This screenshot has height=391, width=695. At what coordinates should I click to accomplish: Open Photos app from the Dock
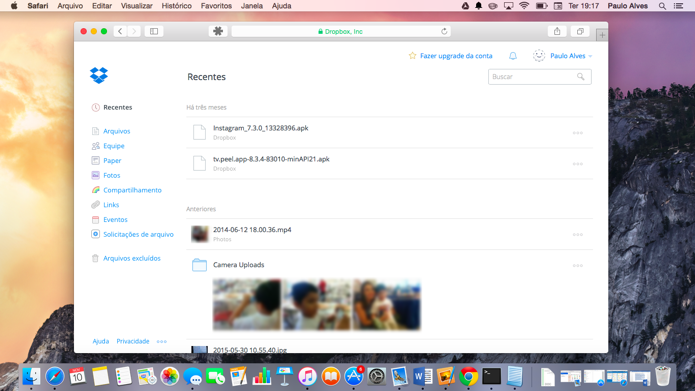click(169, 377)
